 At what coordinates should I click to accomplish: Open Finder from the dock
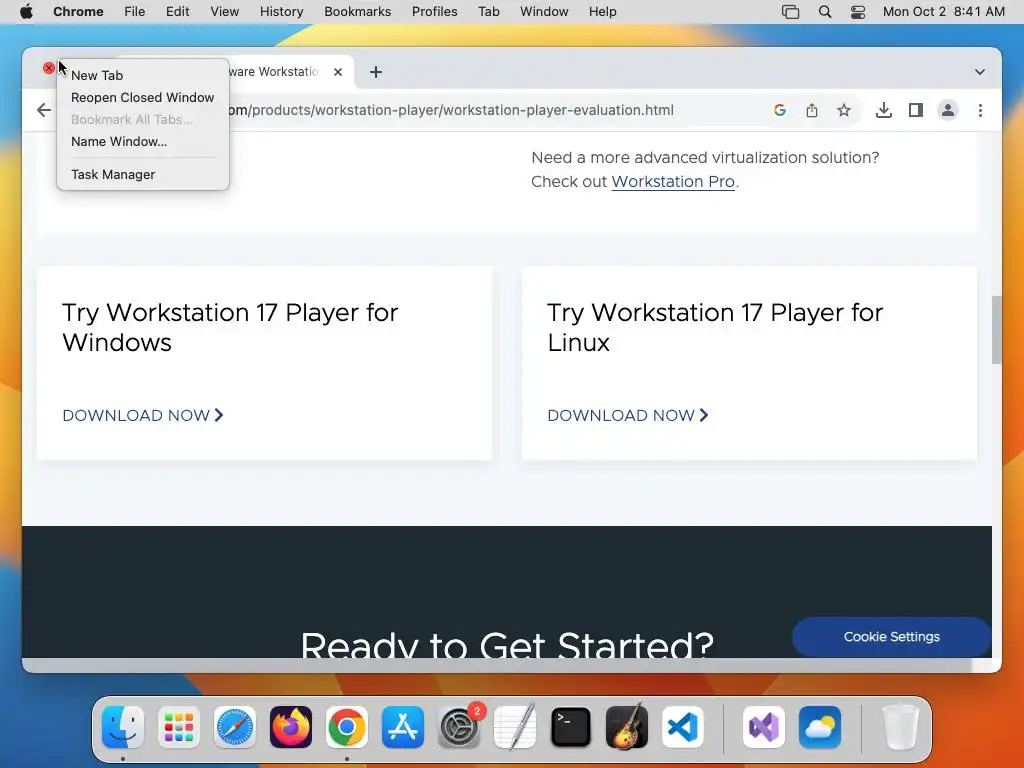[x=123, y=727]
